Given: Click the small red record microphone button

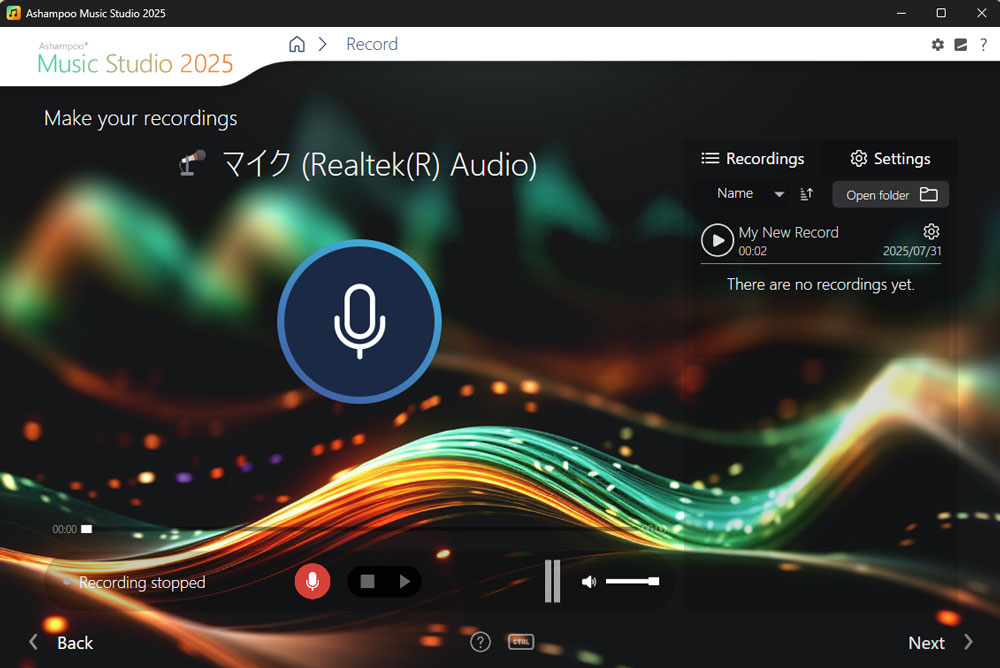Looking at the screenshot, I should [312, 581].
